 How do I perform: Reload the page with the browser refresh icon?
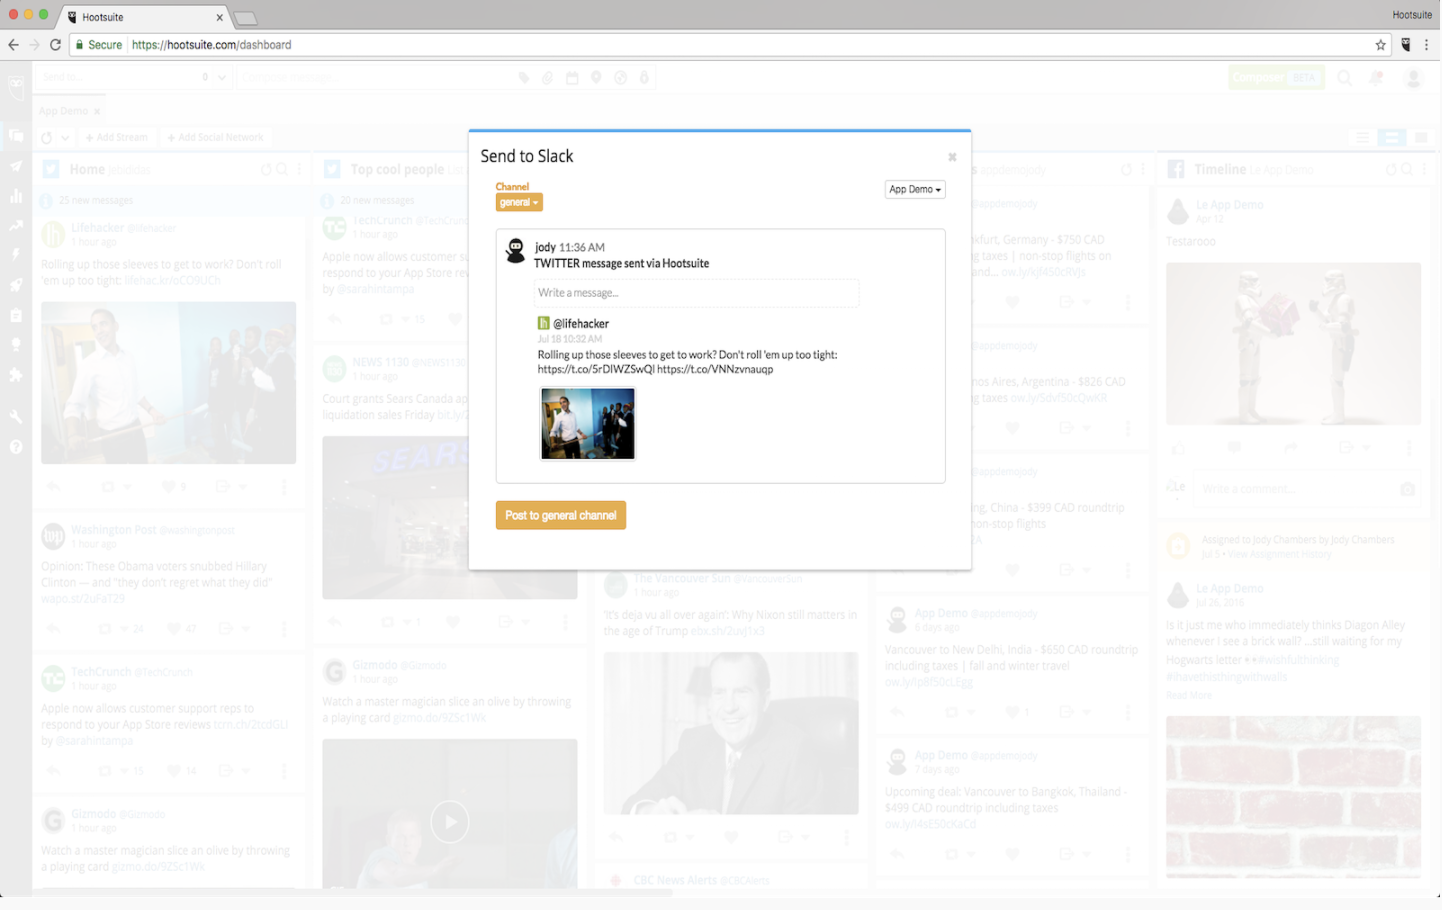point(56,45)
